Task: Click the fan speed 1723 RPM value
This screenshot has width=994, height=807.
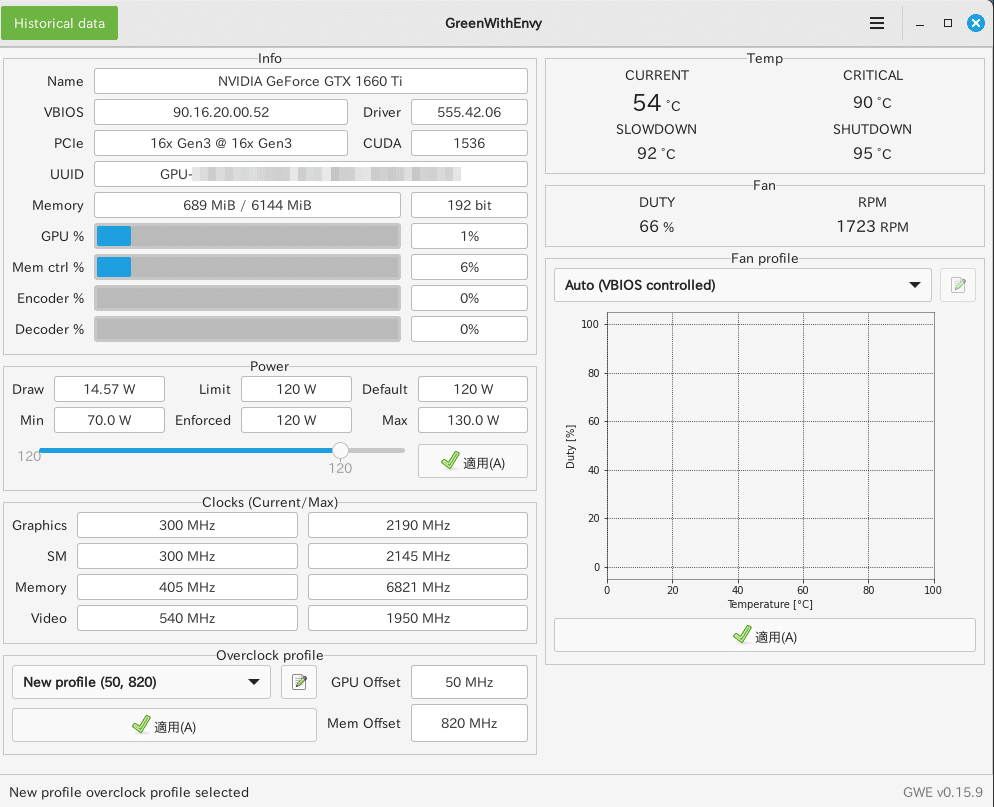Action: [x=872, y=227]
